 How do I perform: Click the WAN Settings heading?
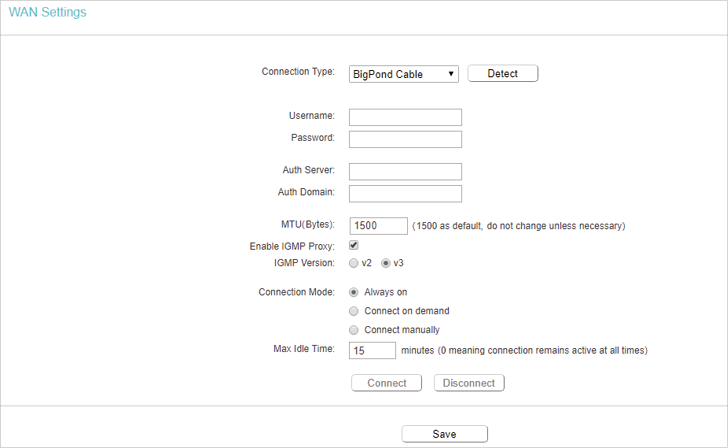click(47, 12)
